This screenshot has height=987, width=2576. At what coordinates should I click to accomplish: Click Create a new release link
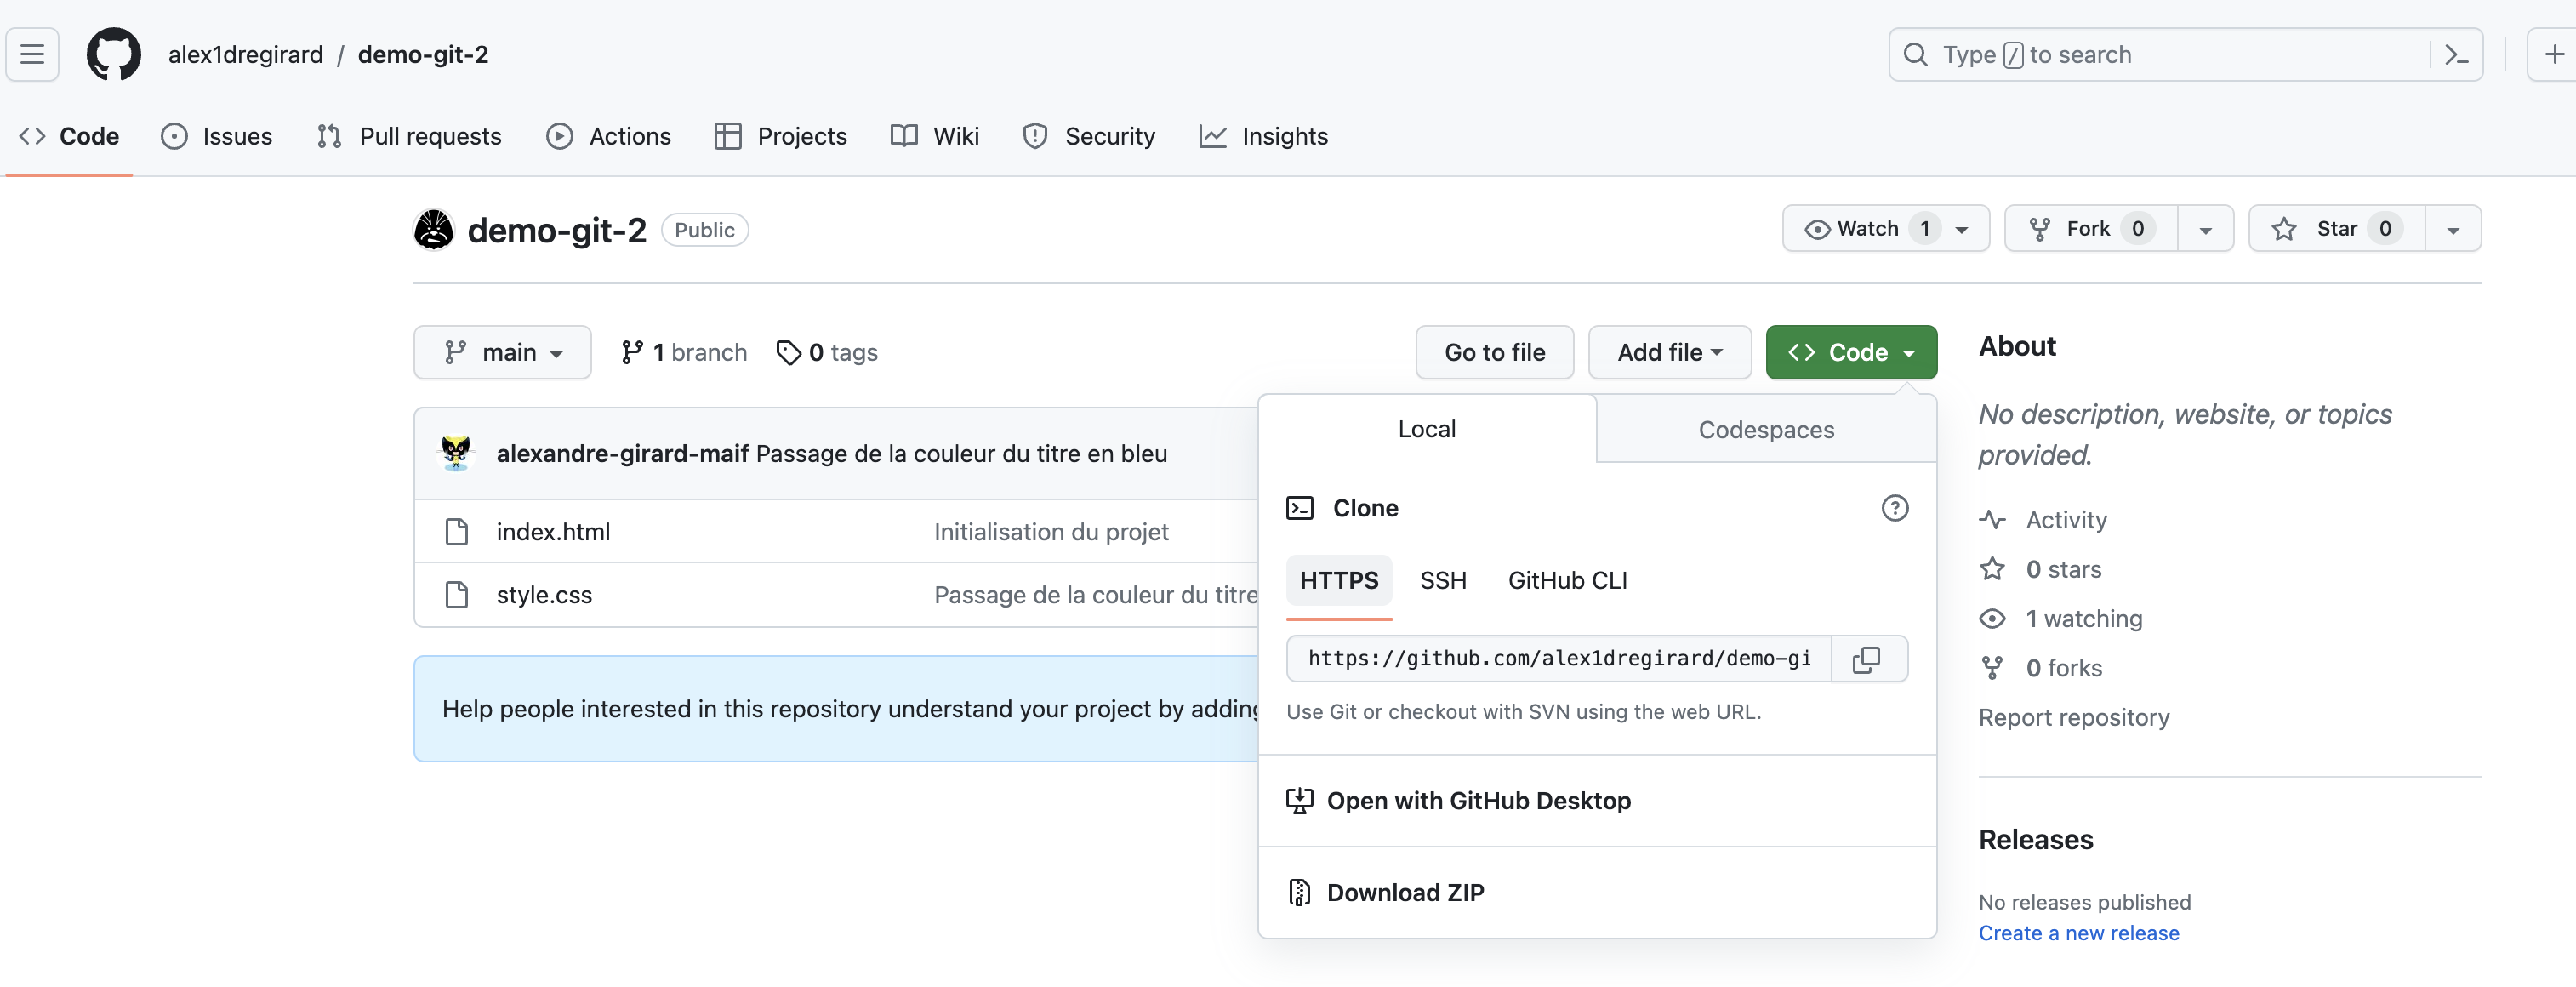click(x=2078, y=932)
